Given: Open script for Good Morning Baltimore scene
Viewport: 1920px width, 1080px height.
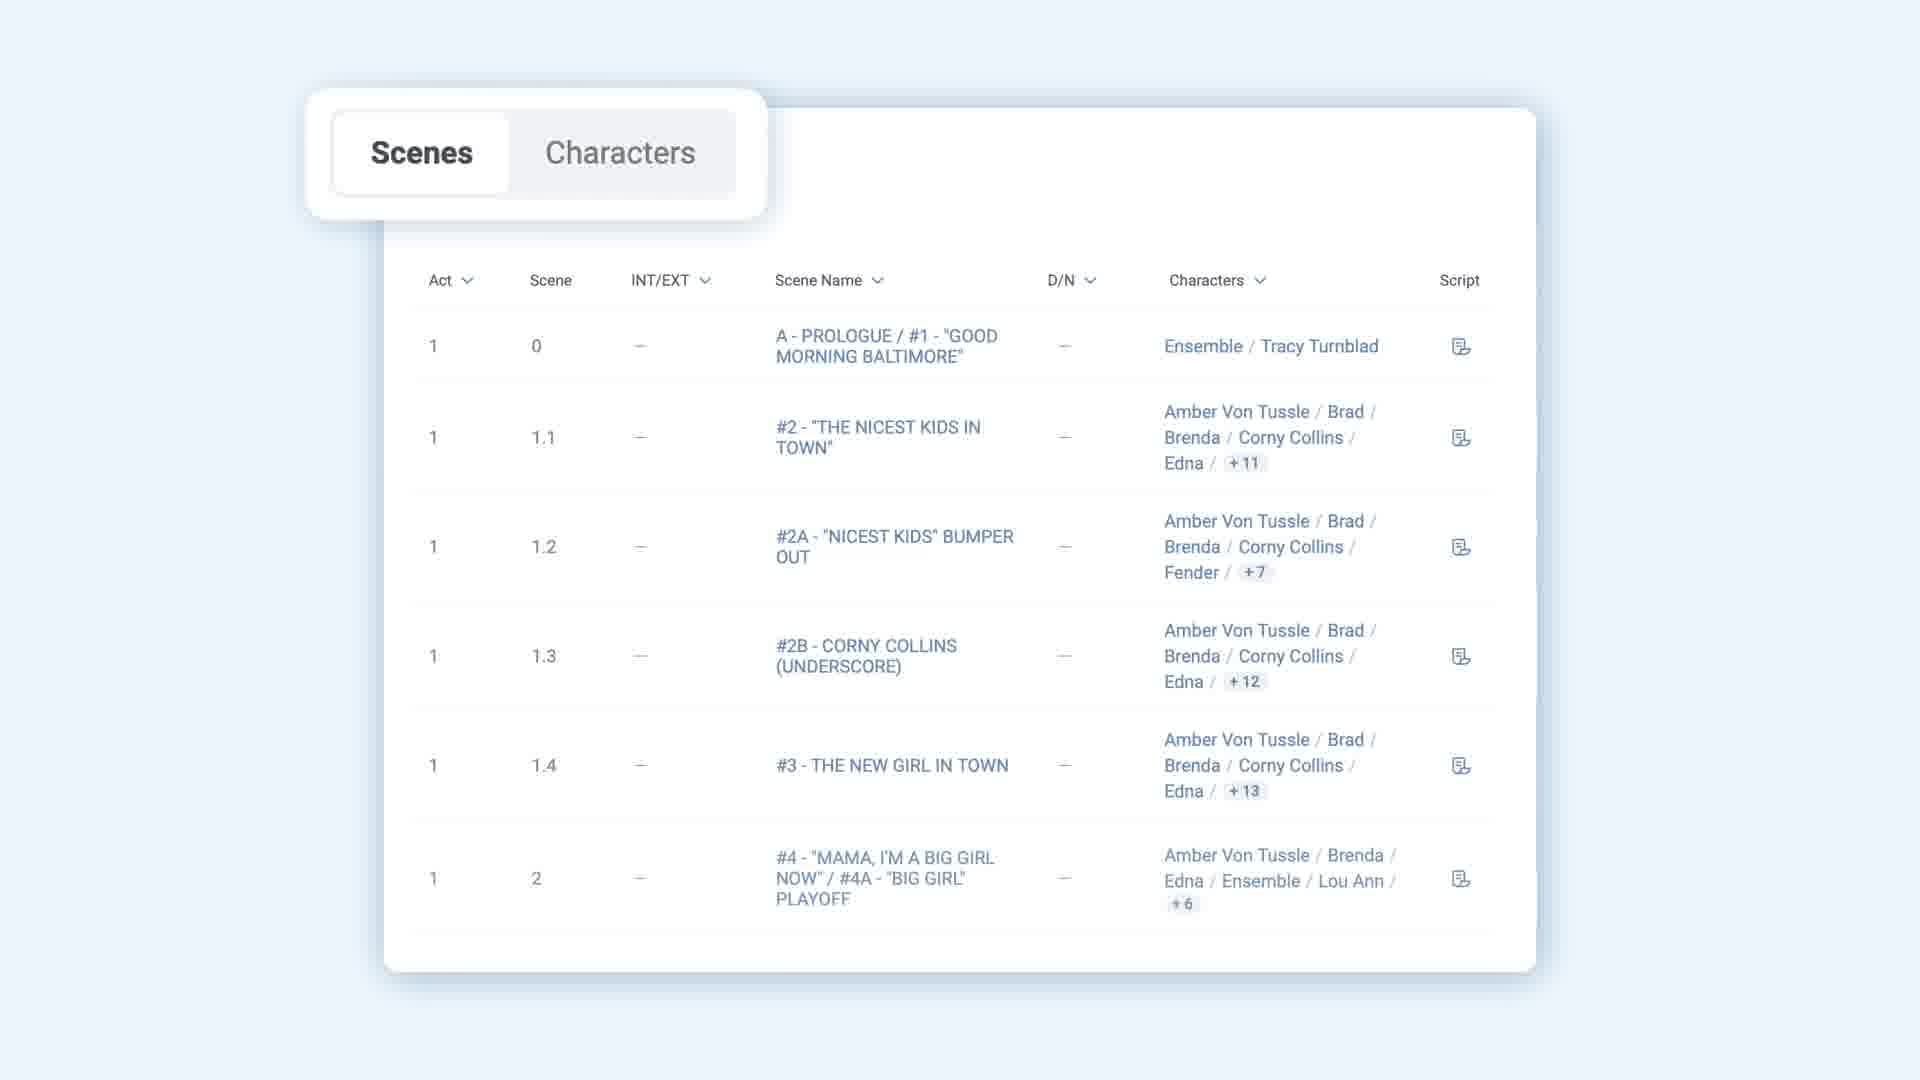Looking at the screenshot, I should pos(1460,346).
